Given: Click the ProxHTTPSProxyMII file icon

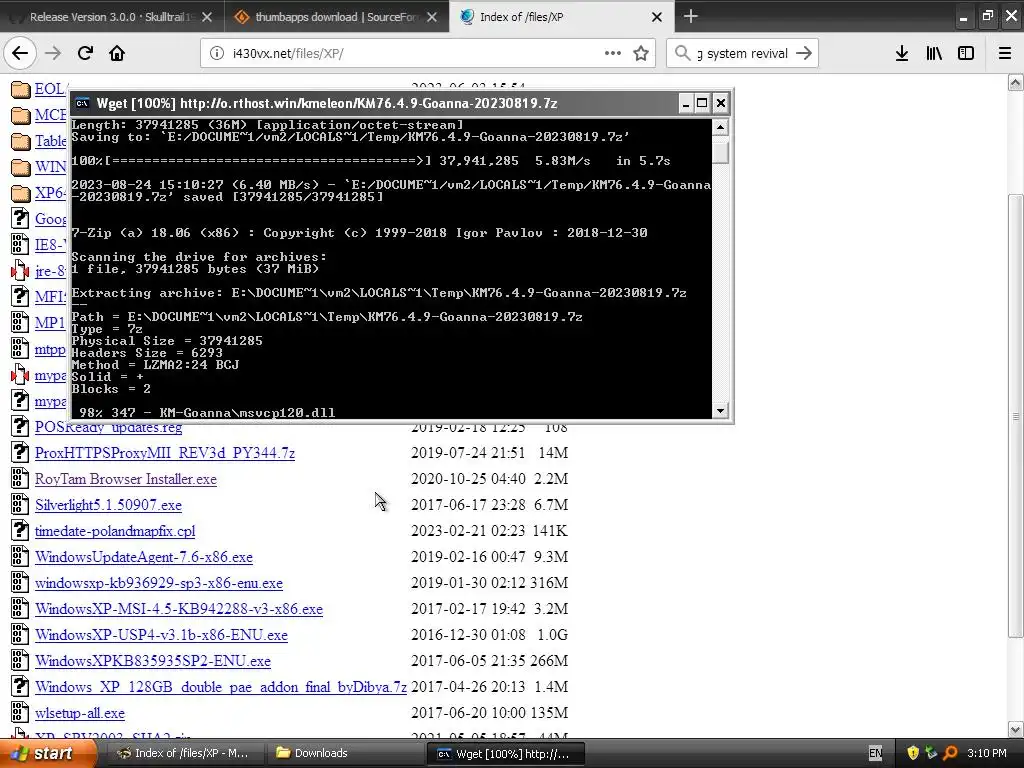Looking at the screenshot, I should click(20, 452).
